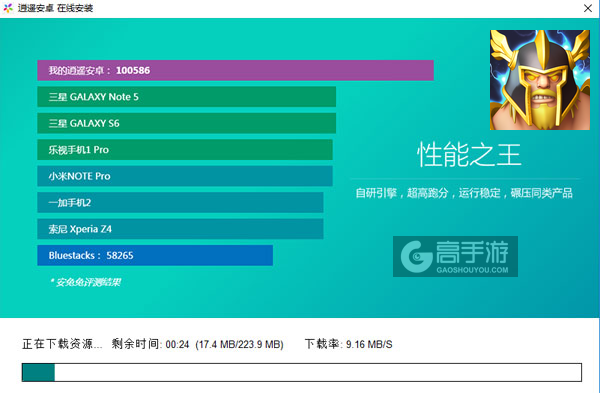Click the 剩余时间 00:24 label
The height and width of the screenshot is (393, 600).
pyautogui.click(x=150, y=344)
